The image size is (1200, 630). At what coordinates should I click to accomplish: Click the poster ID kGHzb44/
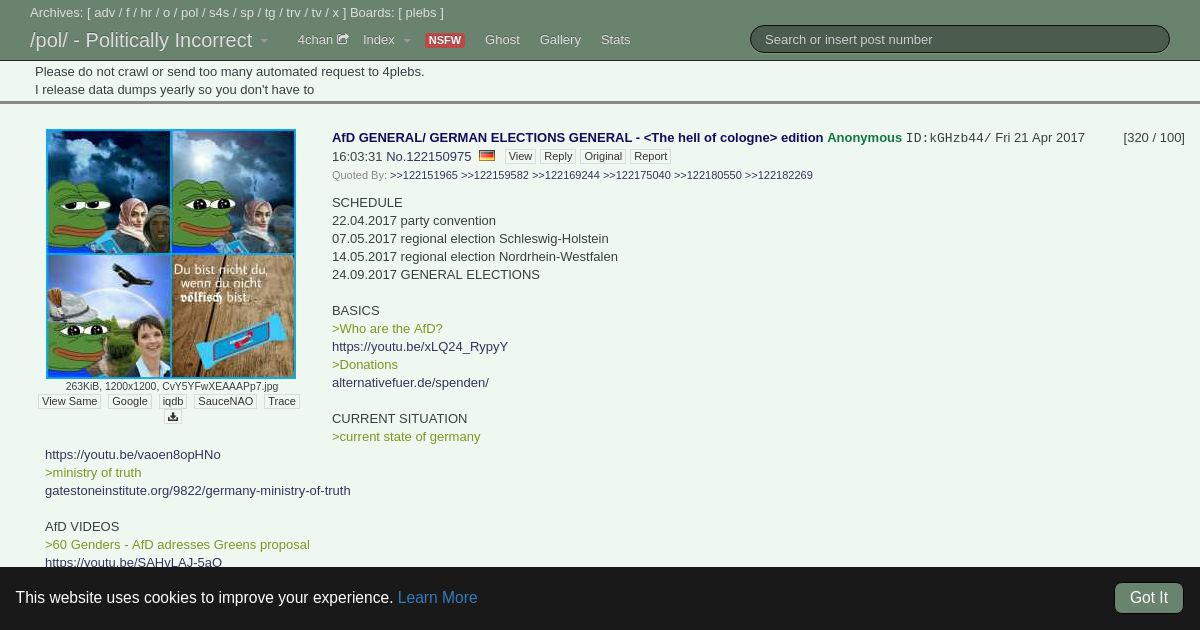(948, 138)
